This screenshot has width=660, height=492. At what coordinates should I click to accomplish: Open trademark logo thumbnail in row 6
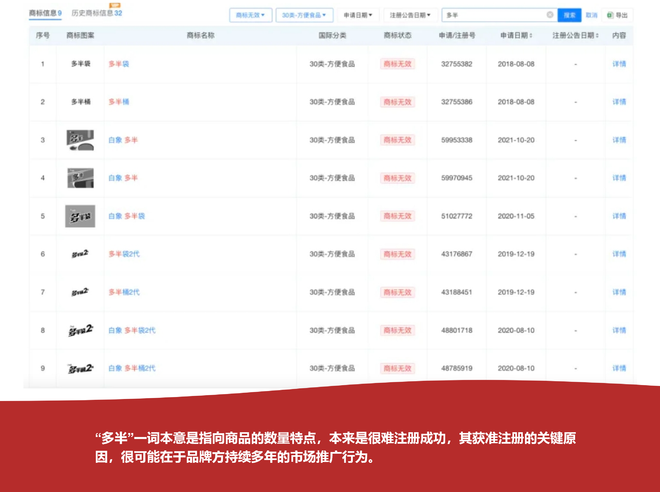point(80,254)
